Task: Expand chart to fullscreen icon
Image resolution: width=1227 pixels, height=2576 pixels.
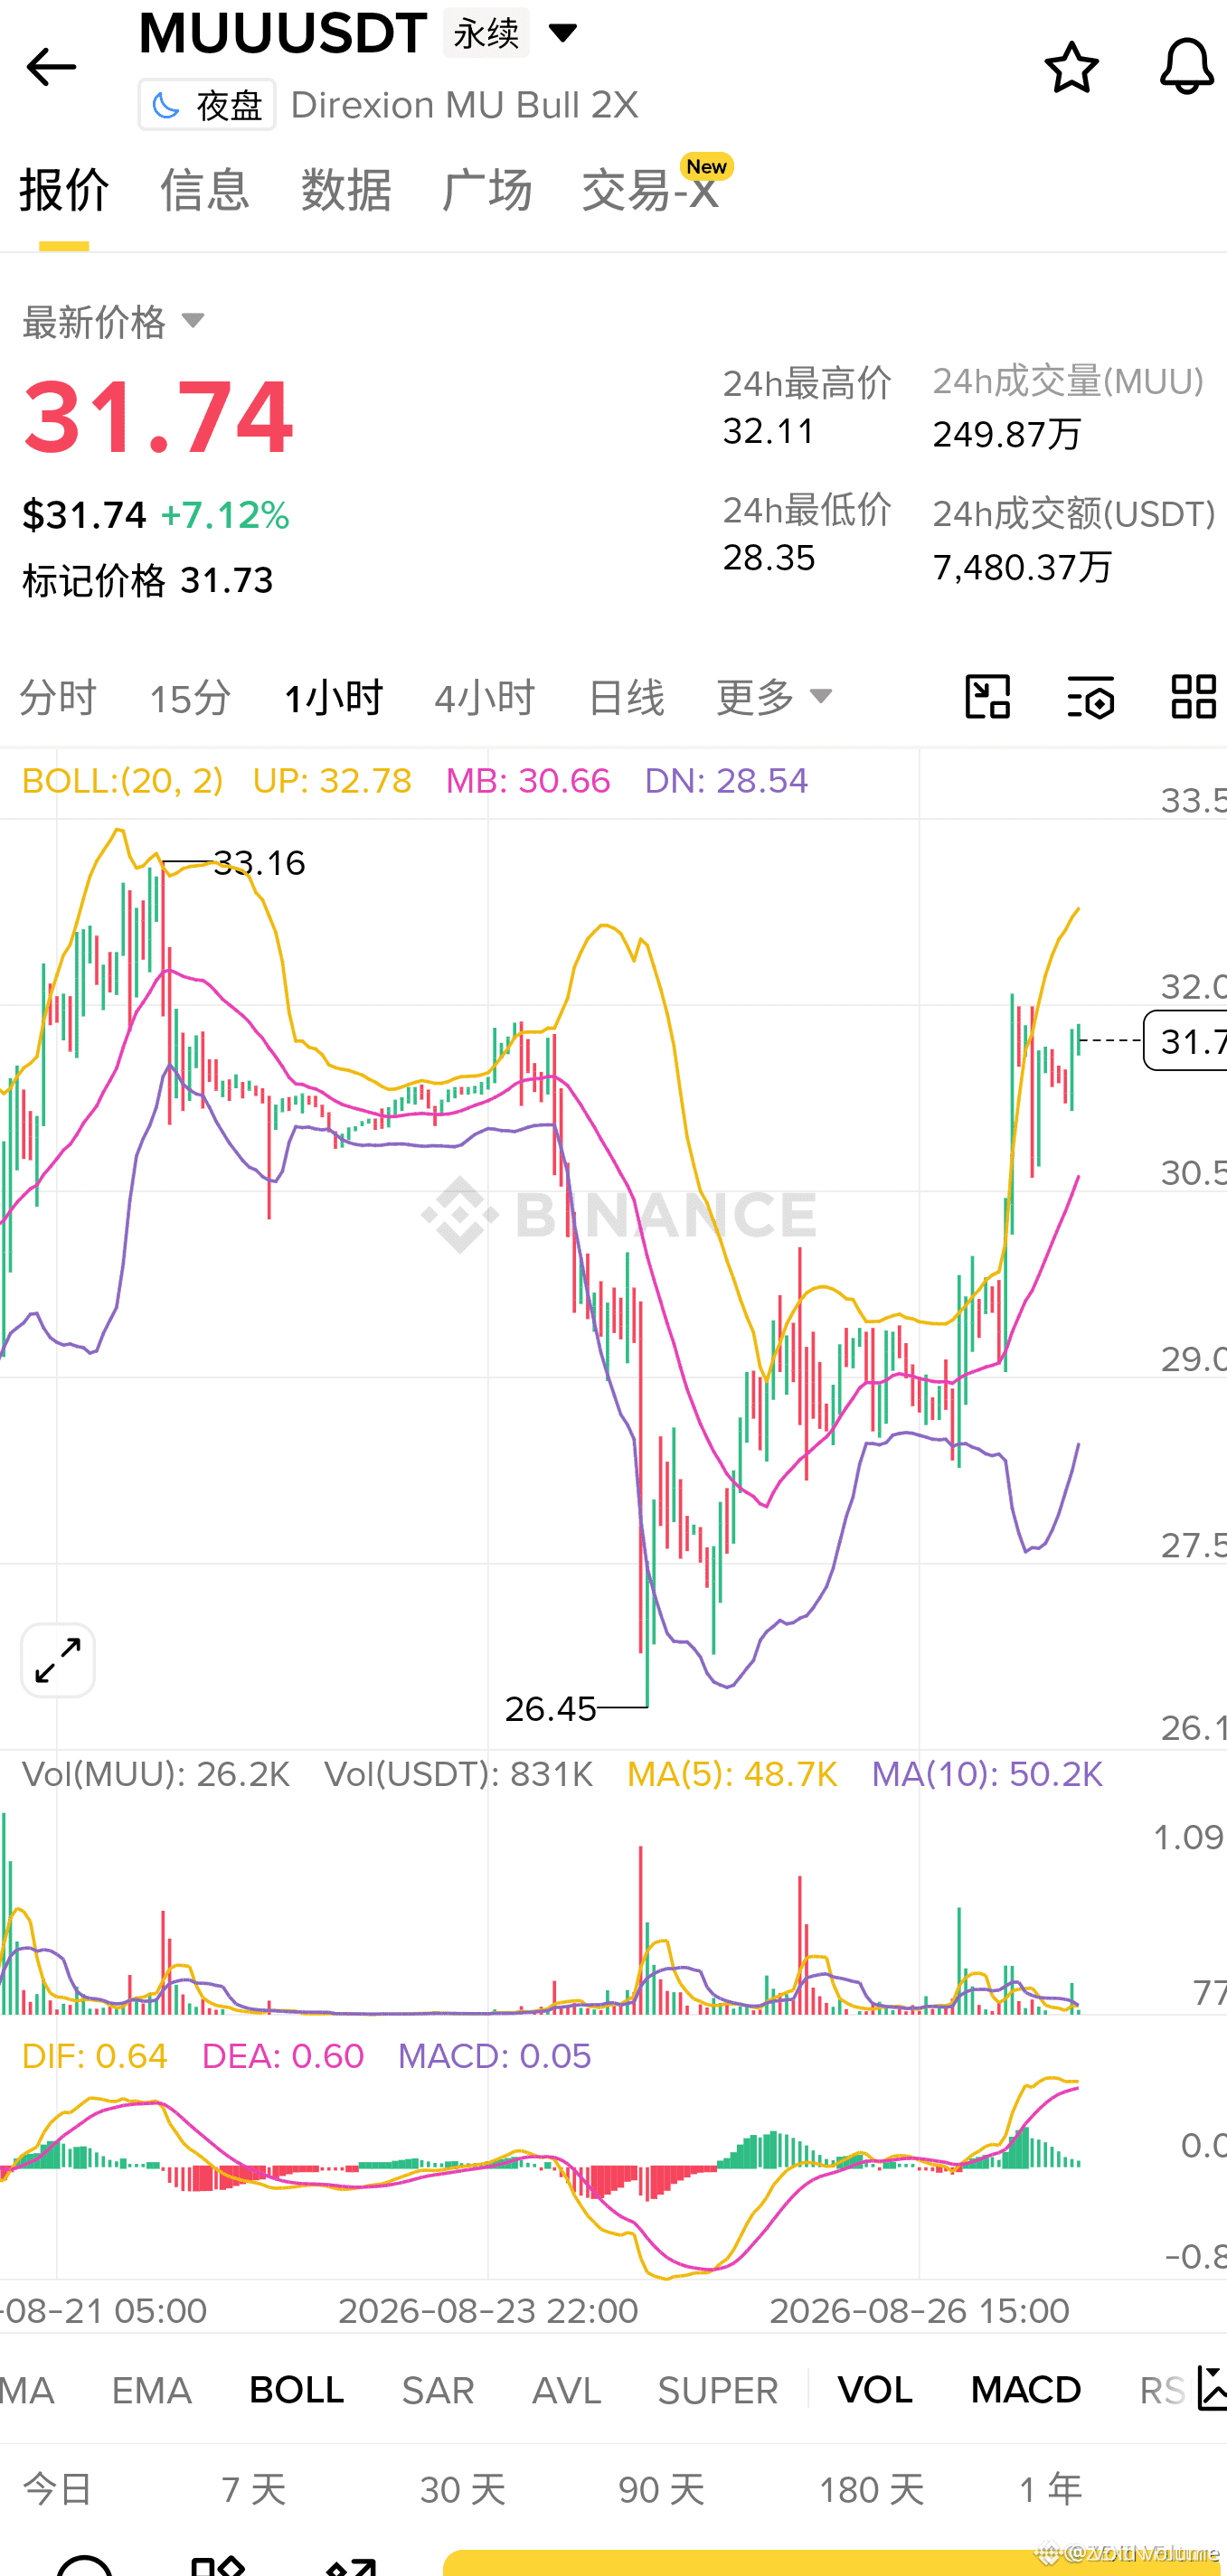Action: click(58, 1660)
